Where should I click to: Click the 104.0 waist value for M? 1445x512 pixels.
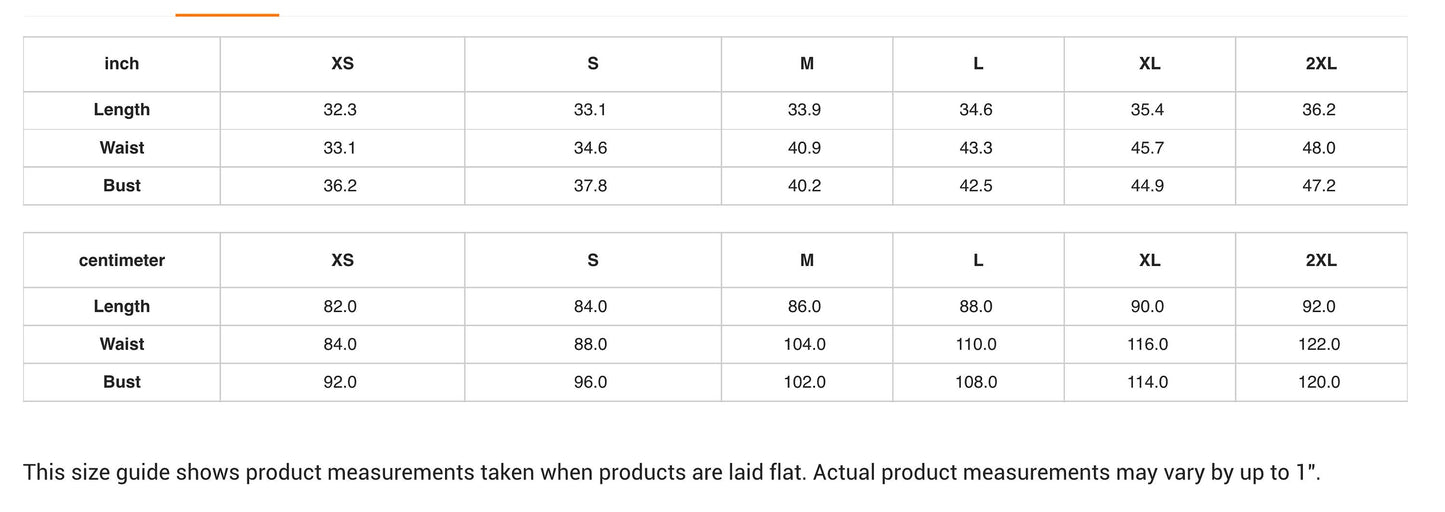tap(805, 344)
